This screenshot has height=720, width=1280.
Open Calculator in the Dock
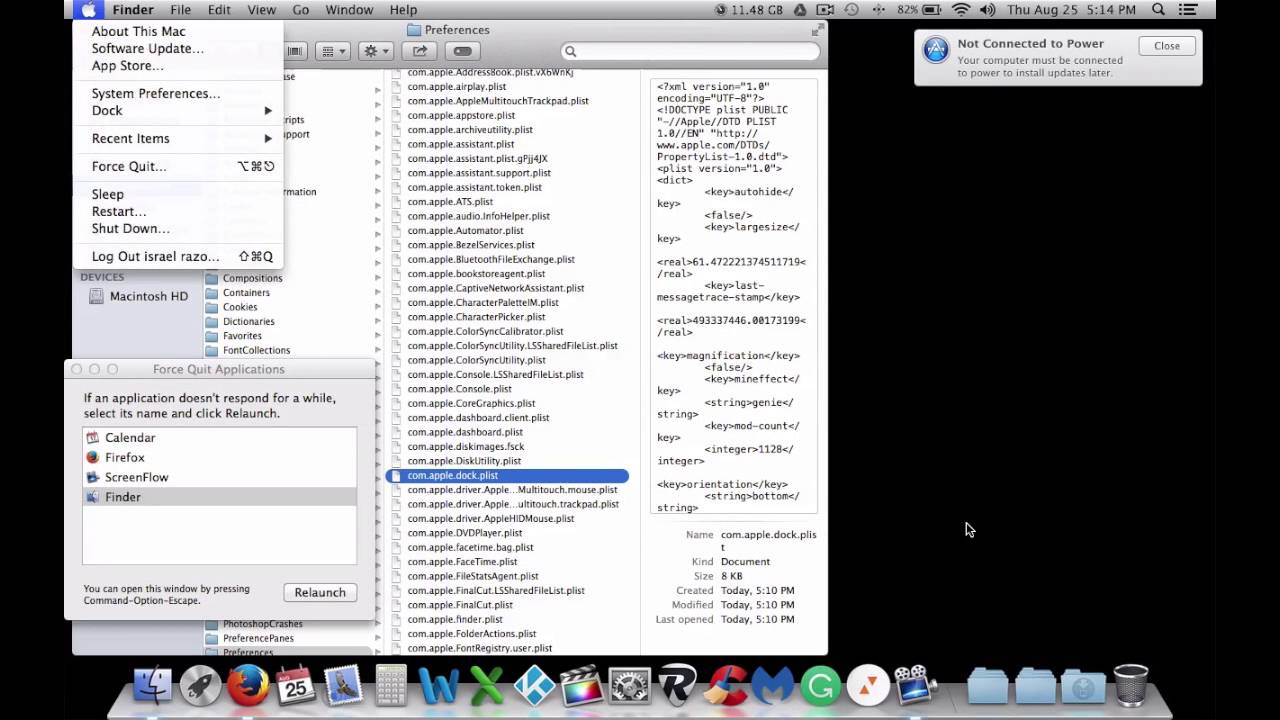point(391,687)
